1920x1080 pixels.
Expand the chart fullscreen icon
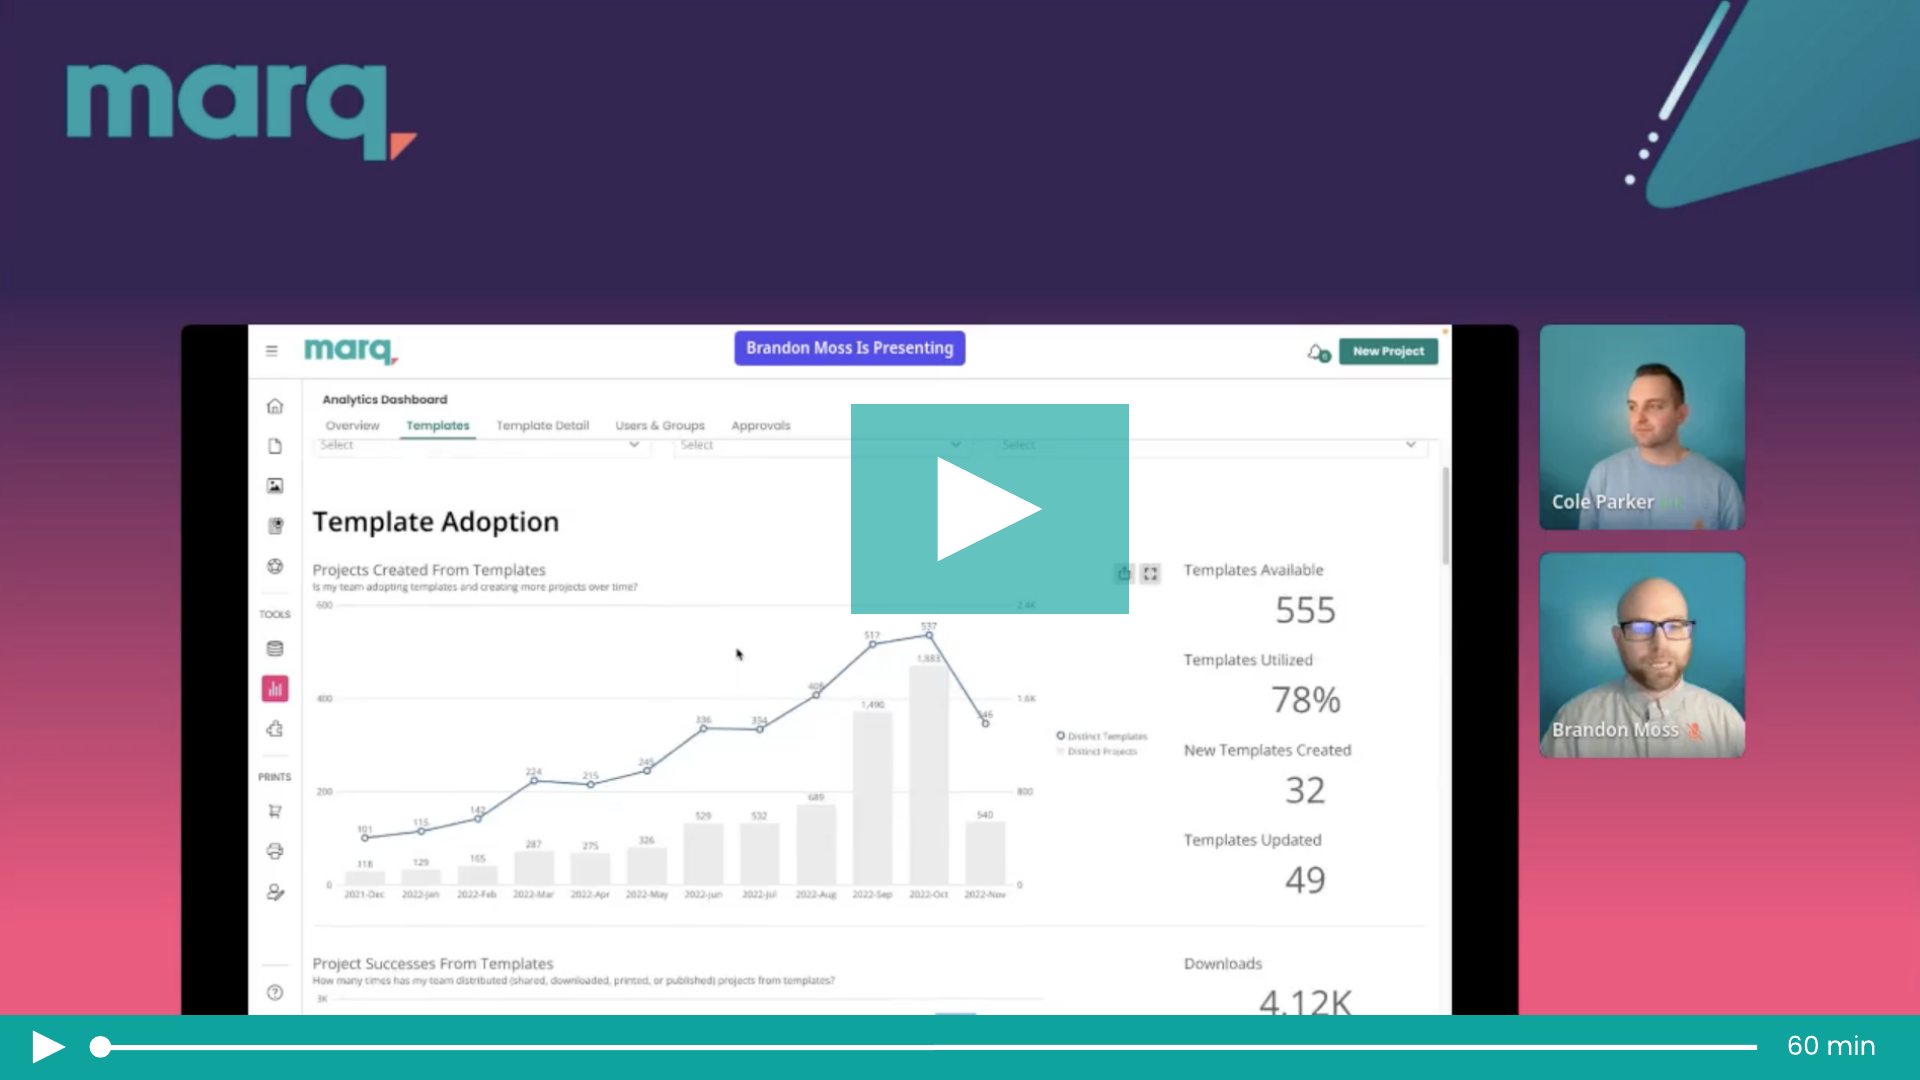click(x=1150, y=574)
